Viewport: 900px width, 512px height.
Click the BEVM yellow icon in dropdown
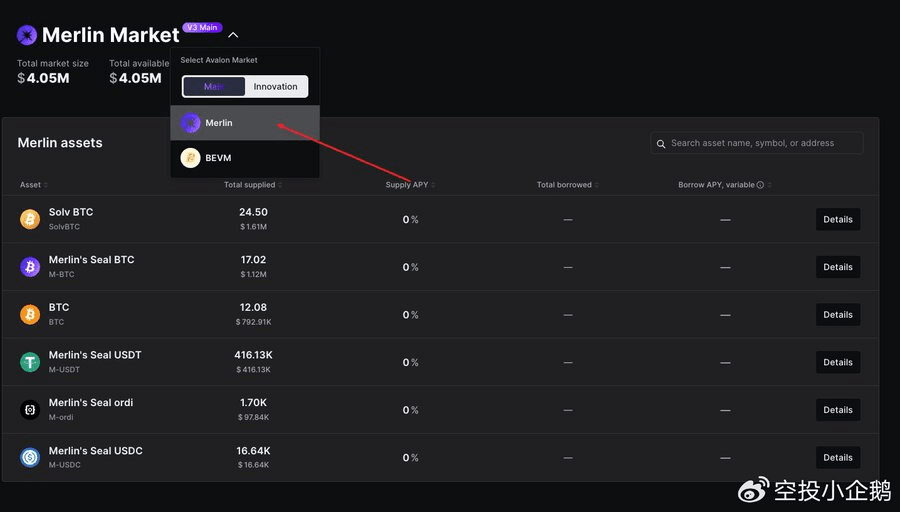(191, 158)
